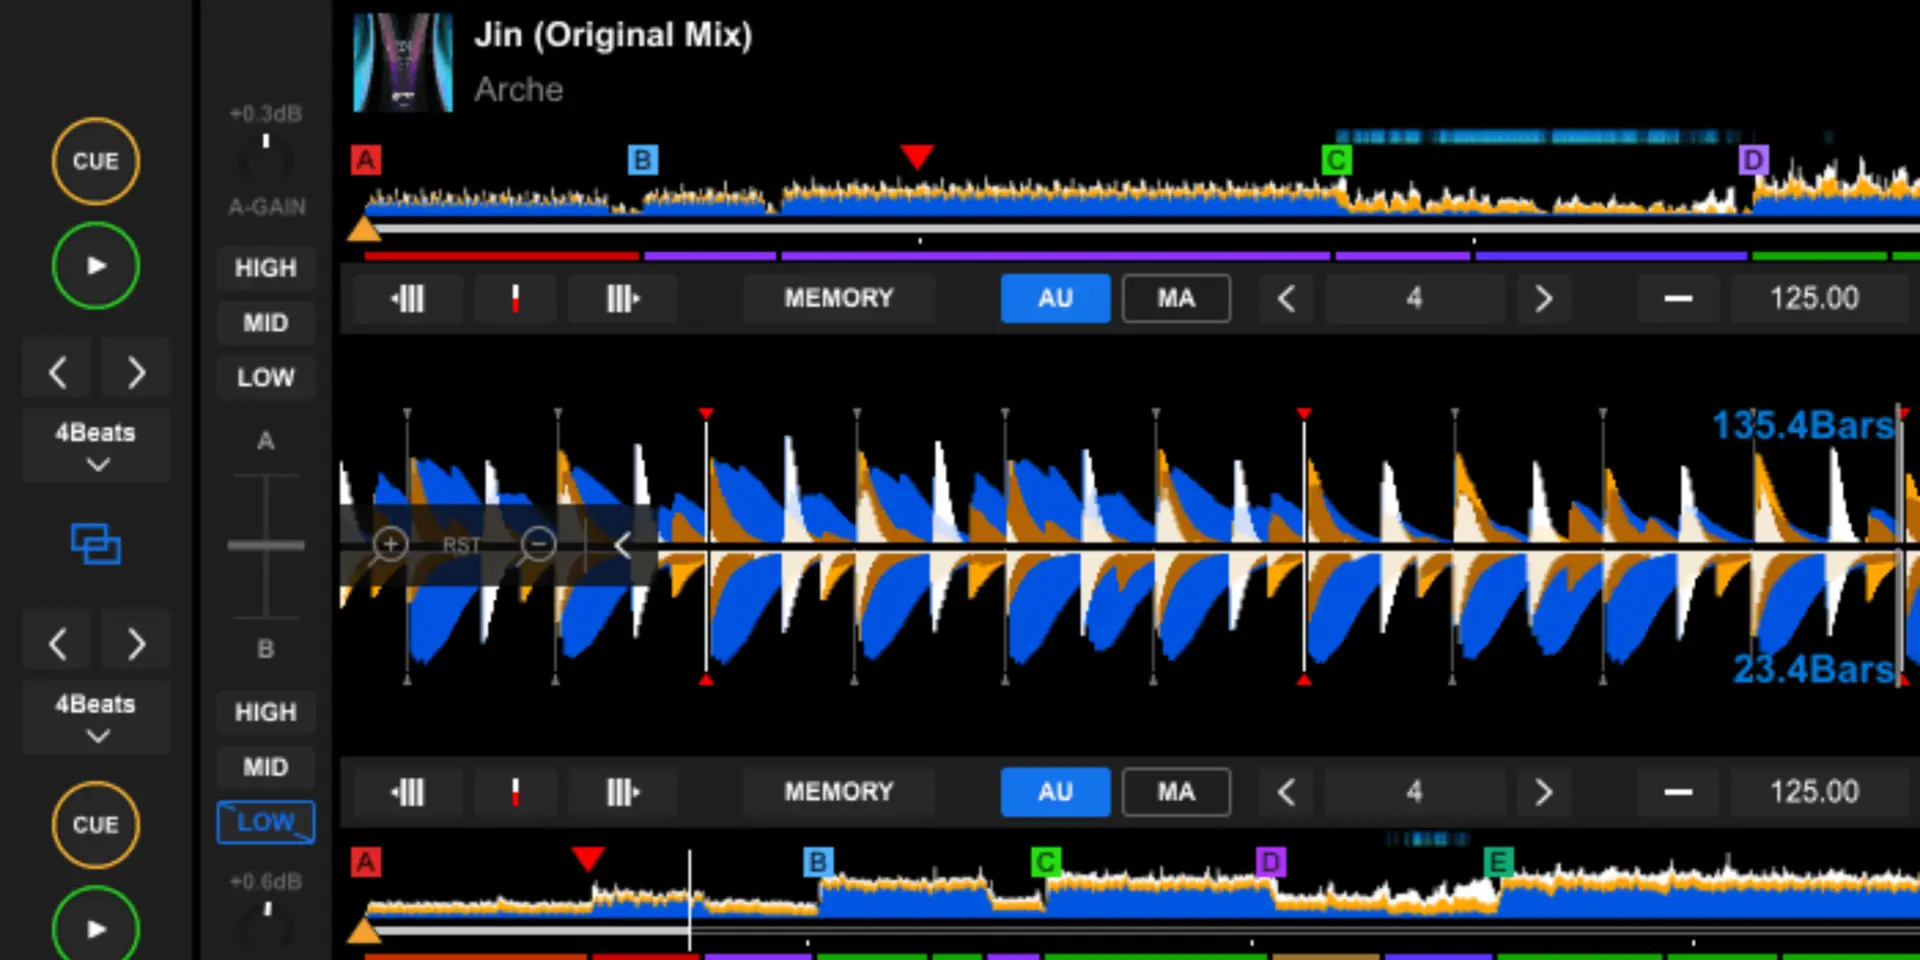This screenshot has height=960, width=1920.
Task: Click the top deck CUE button
Action: (95, 161)
